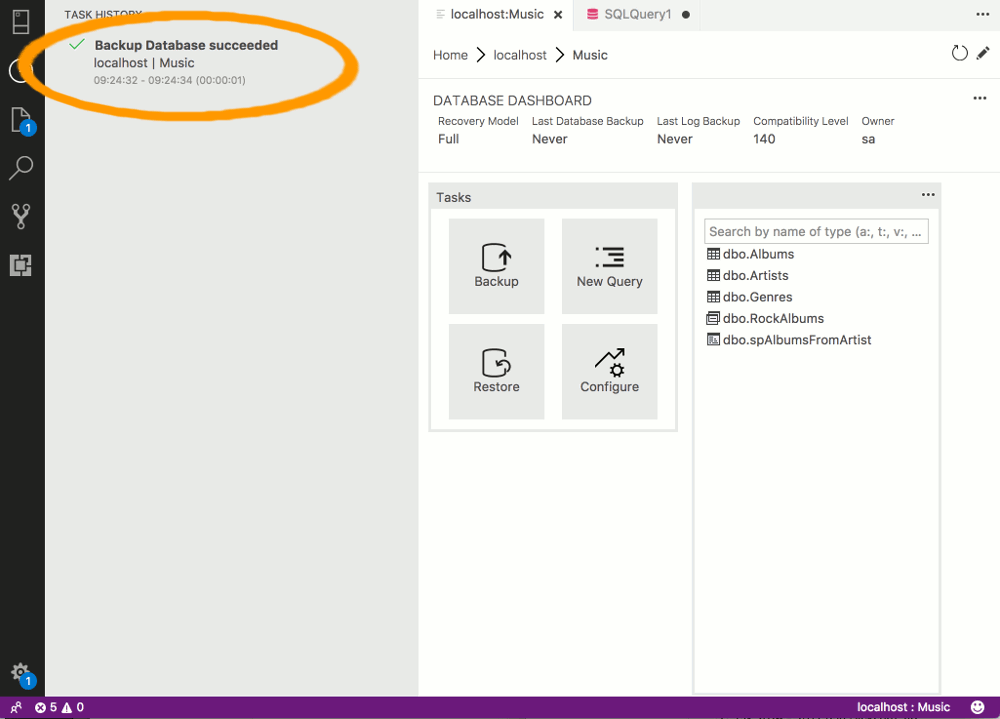Image resolution: width=1000 pixels, height=719 pixels.
Task: Click the unsaved dot on SQLQuery1 tab
Action: click(686, 15)
